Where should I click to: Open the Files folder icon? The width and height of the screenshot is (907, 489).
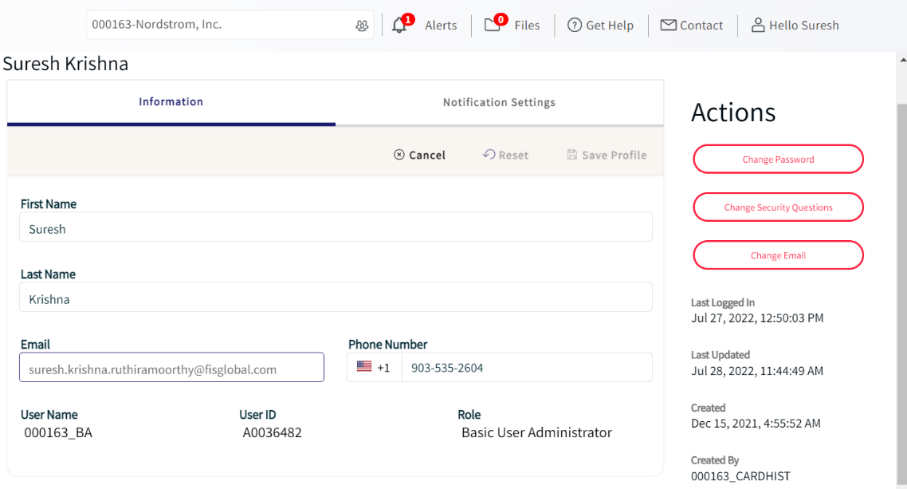(493, 24)
